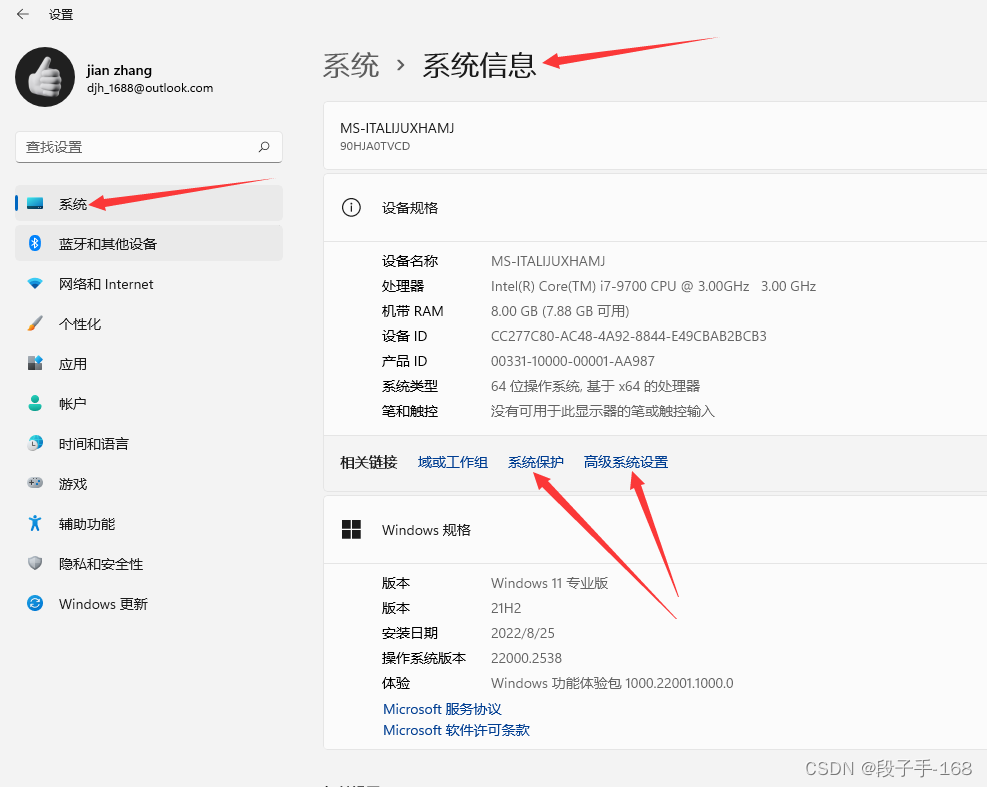Click the 产品 ID value 00331-10000-00001-AA987
Image resolution: width=987 pixels, height=787 pixels.
(x=573, y=361)
